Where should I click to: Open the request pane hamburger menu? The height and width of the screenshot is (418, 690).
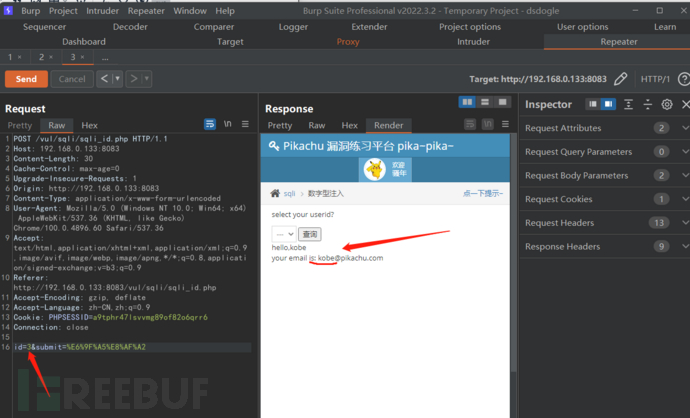pyautogui.click(x=245, y=125)
